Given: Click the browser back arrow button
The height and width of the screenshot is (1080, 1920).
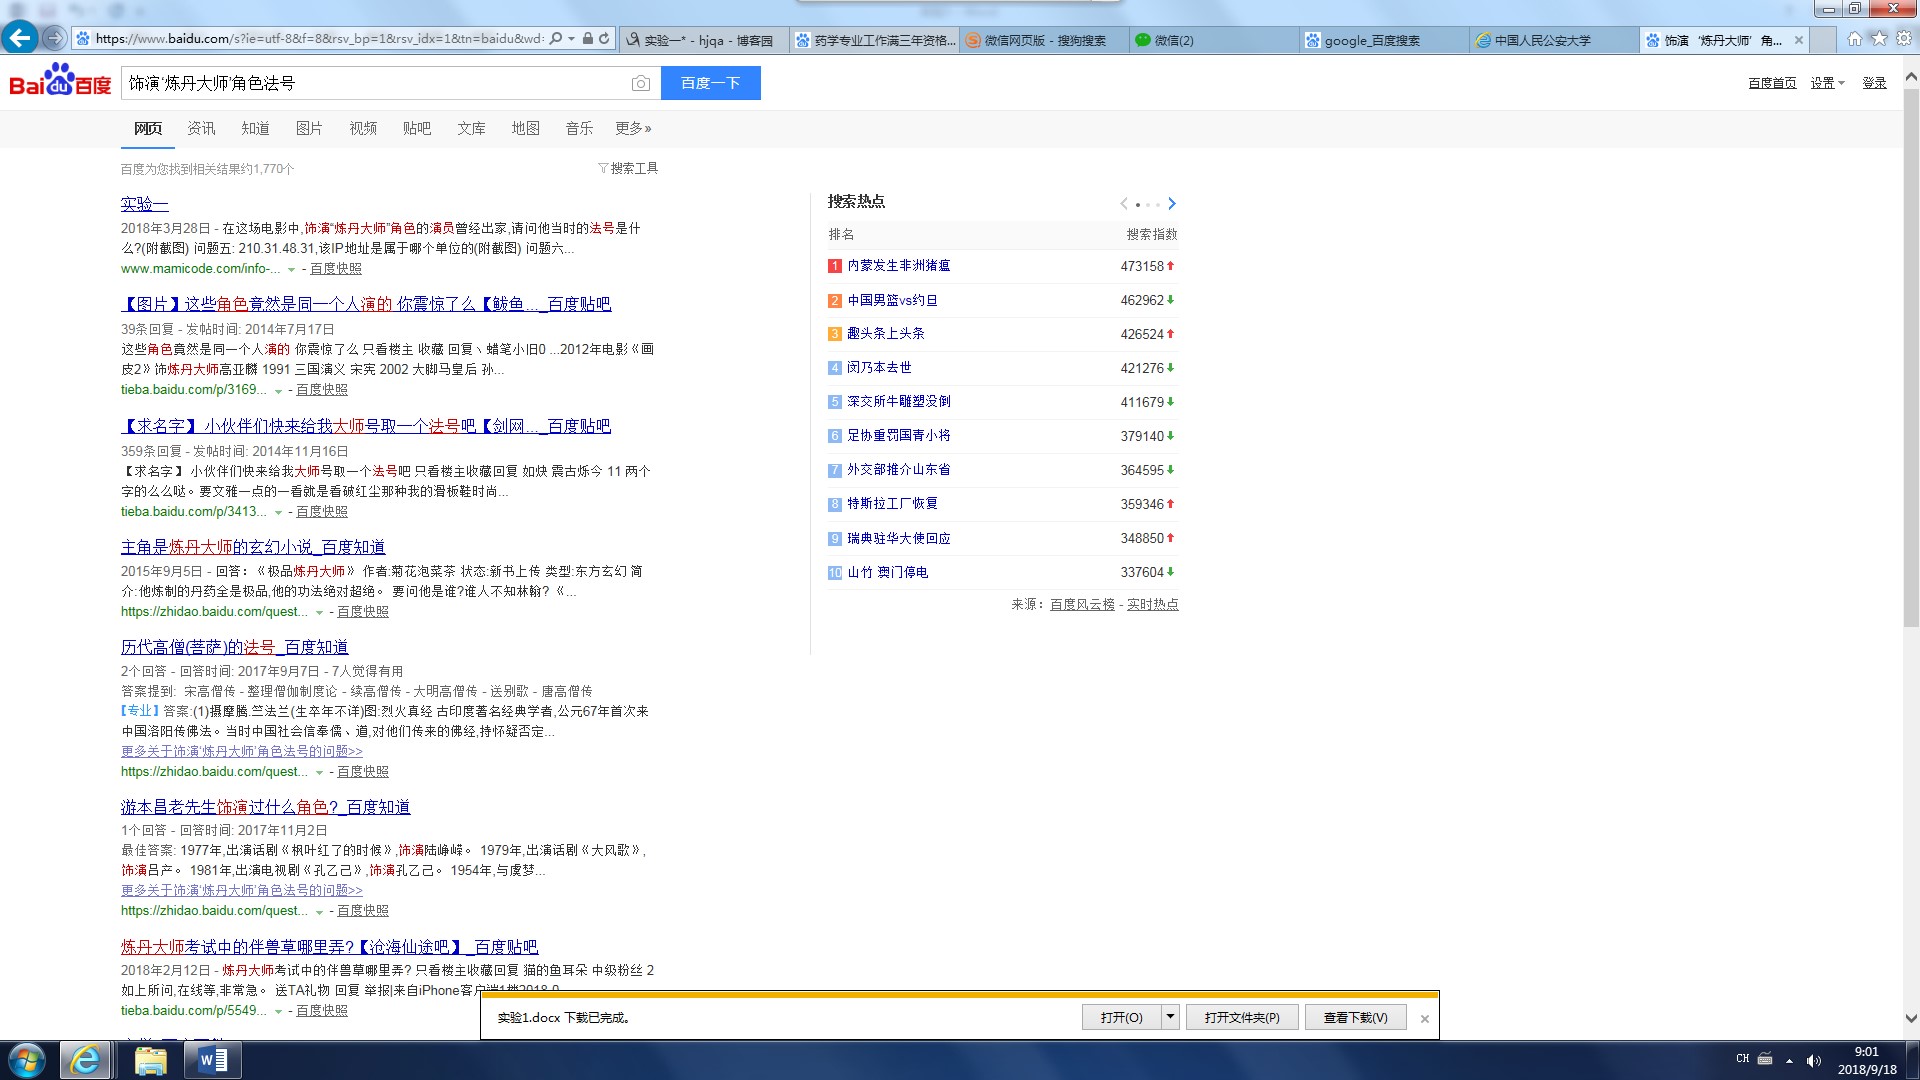Looking at the screenshot, I should [x=19, y=38].
